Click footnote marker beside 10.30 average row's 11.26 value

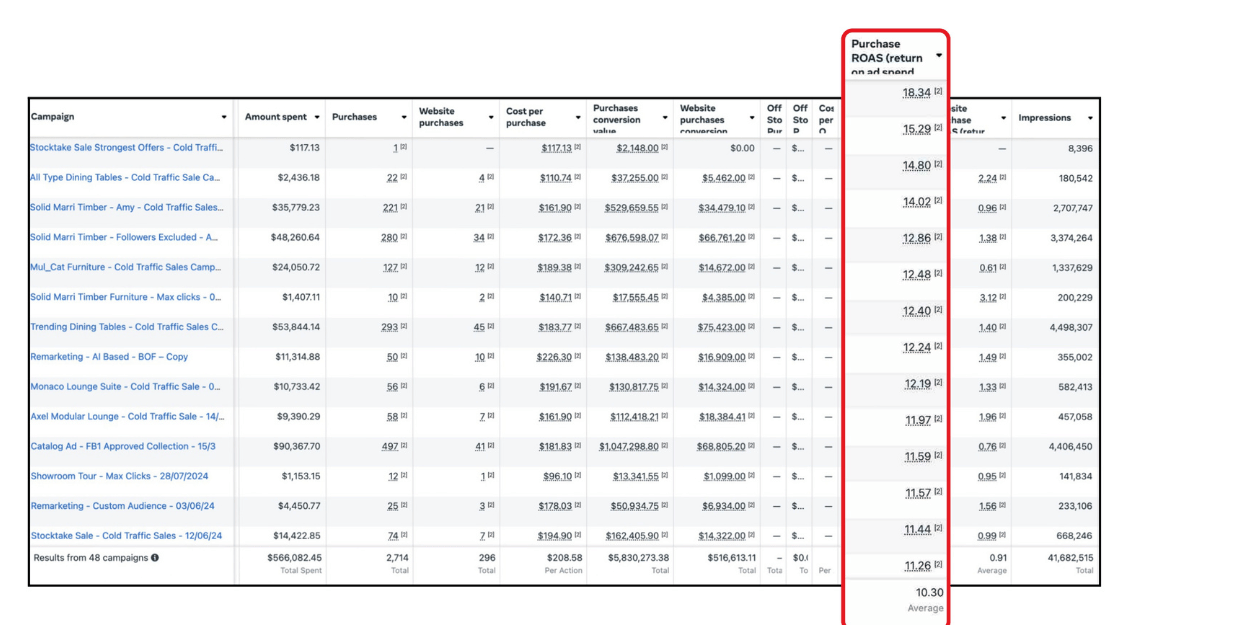click(938, 565)
